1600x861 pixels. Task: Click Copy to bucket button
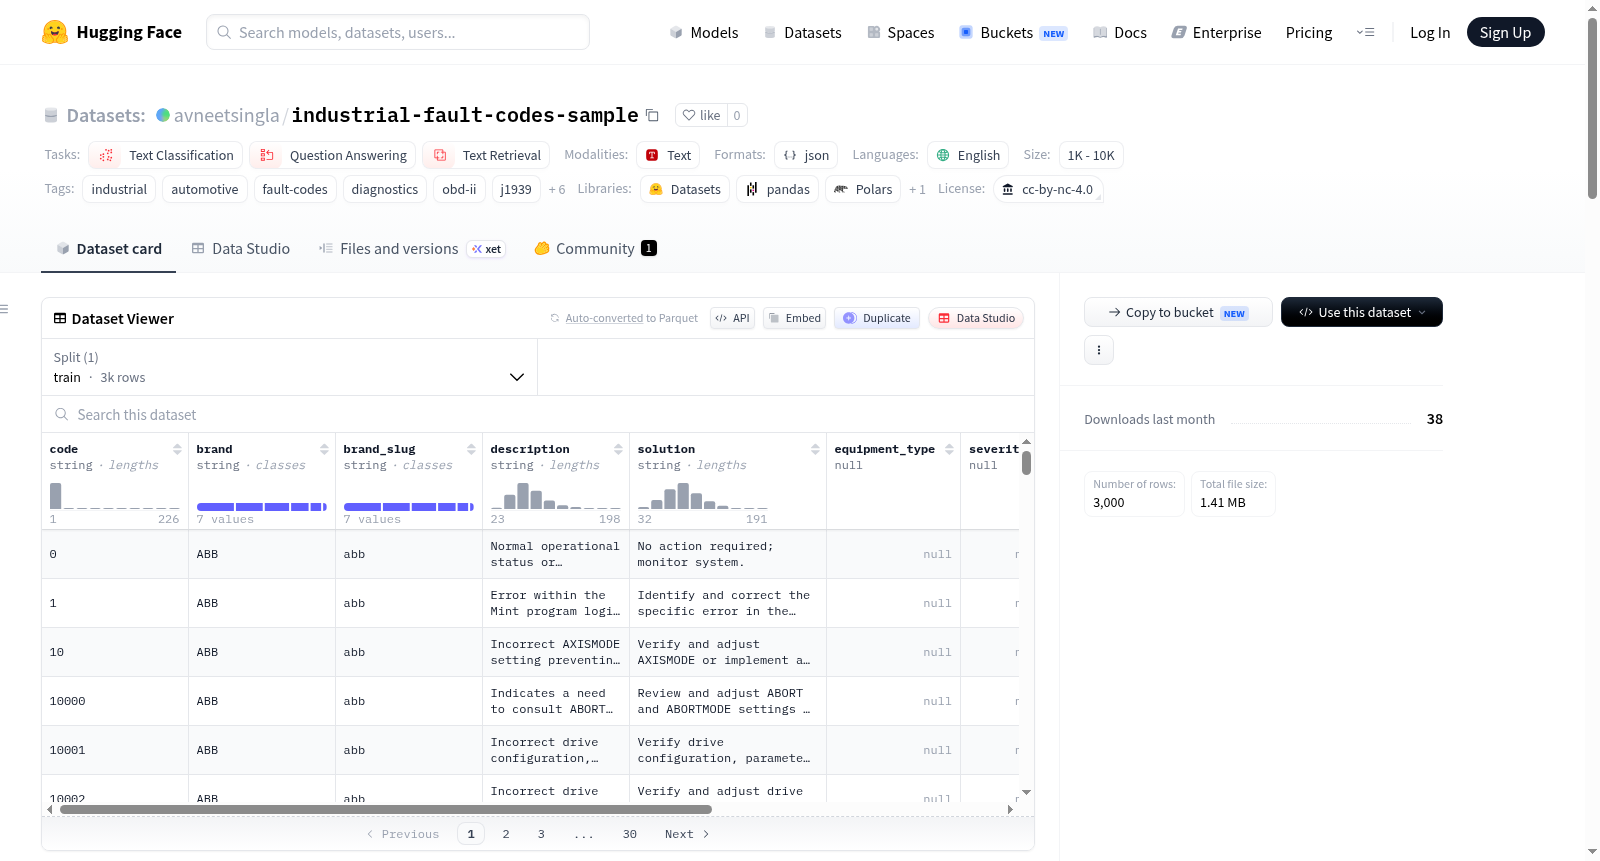tap(1178, 312)
